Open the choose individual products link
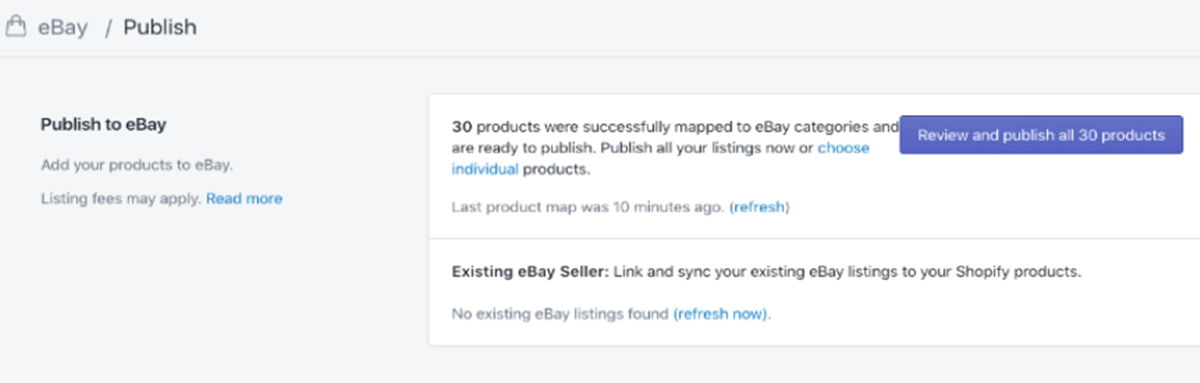Image resolution: width=1200 pixels, height=383 pixels. (660, 158)
